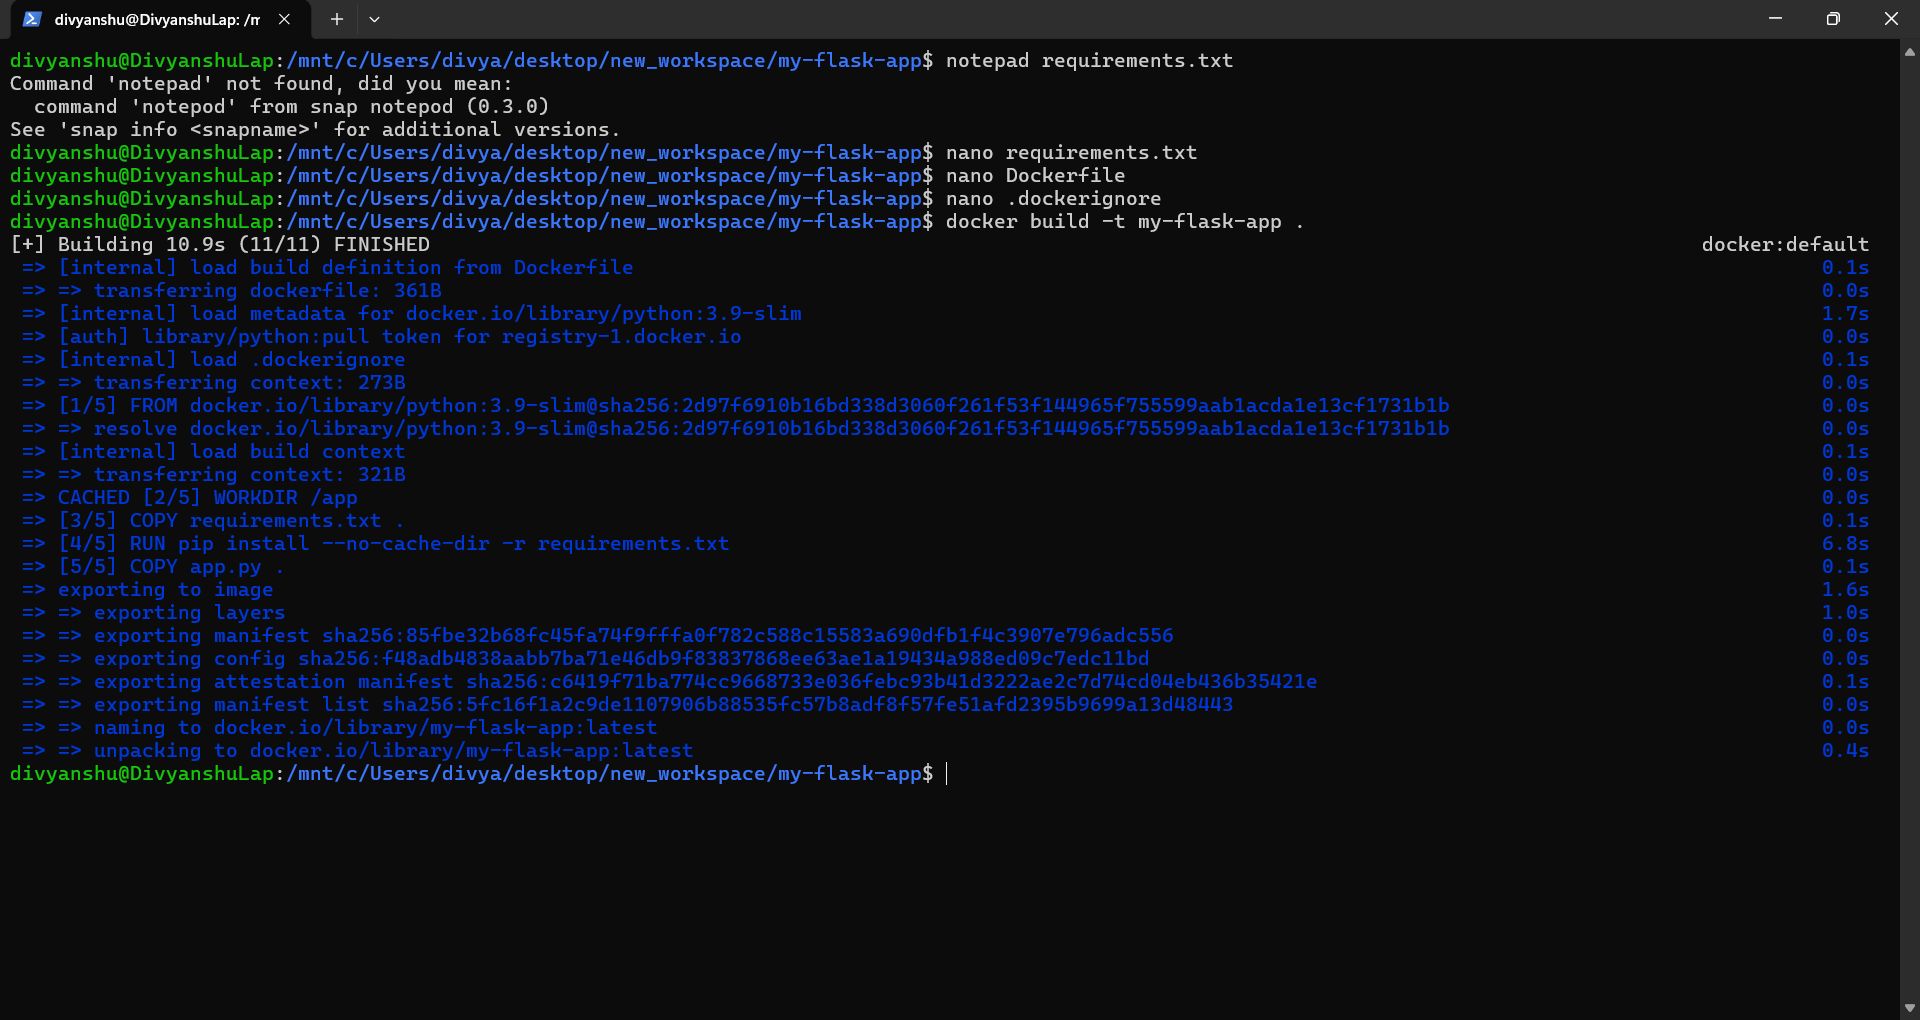Screen dimensions: 1920x1020
Task: Click the docker:default label text
Action: tap(1786, 243)
